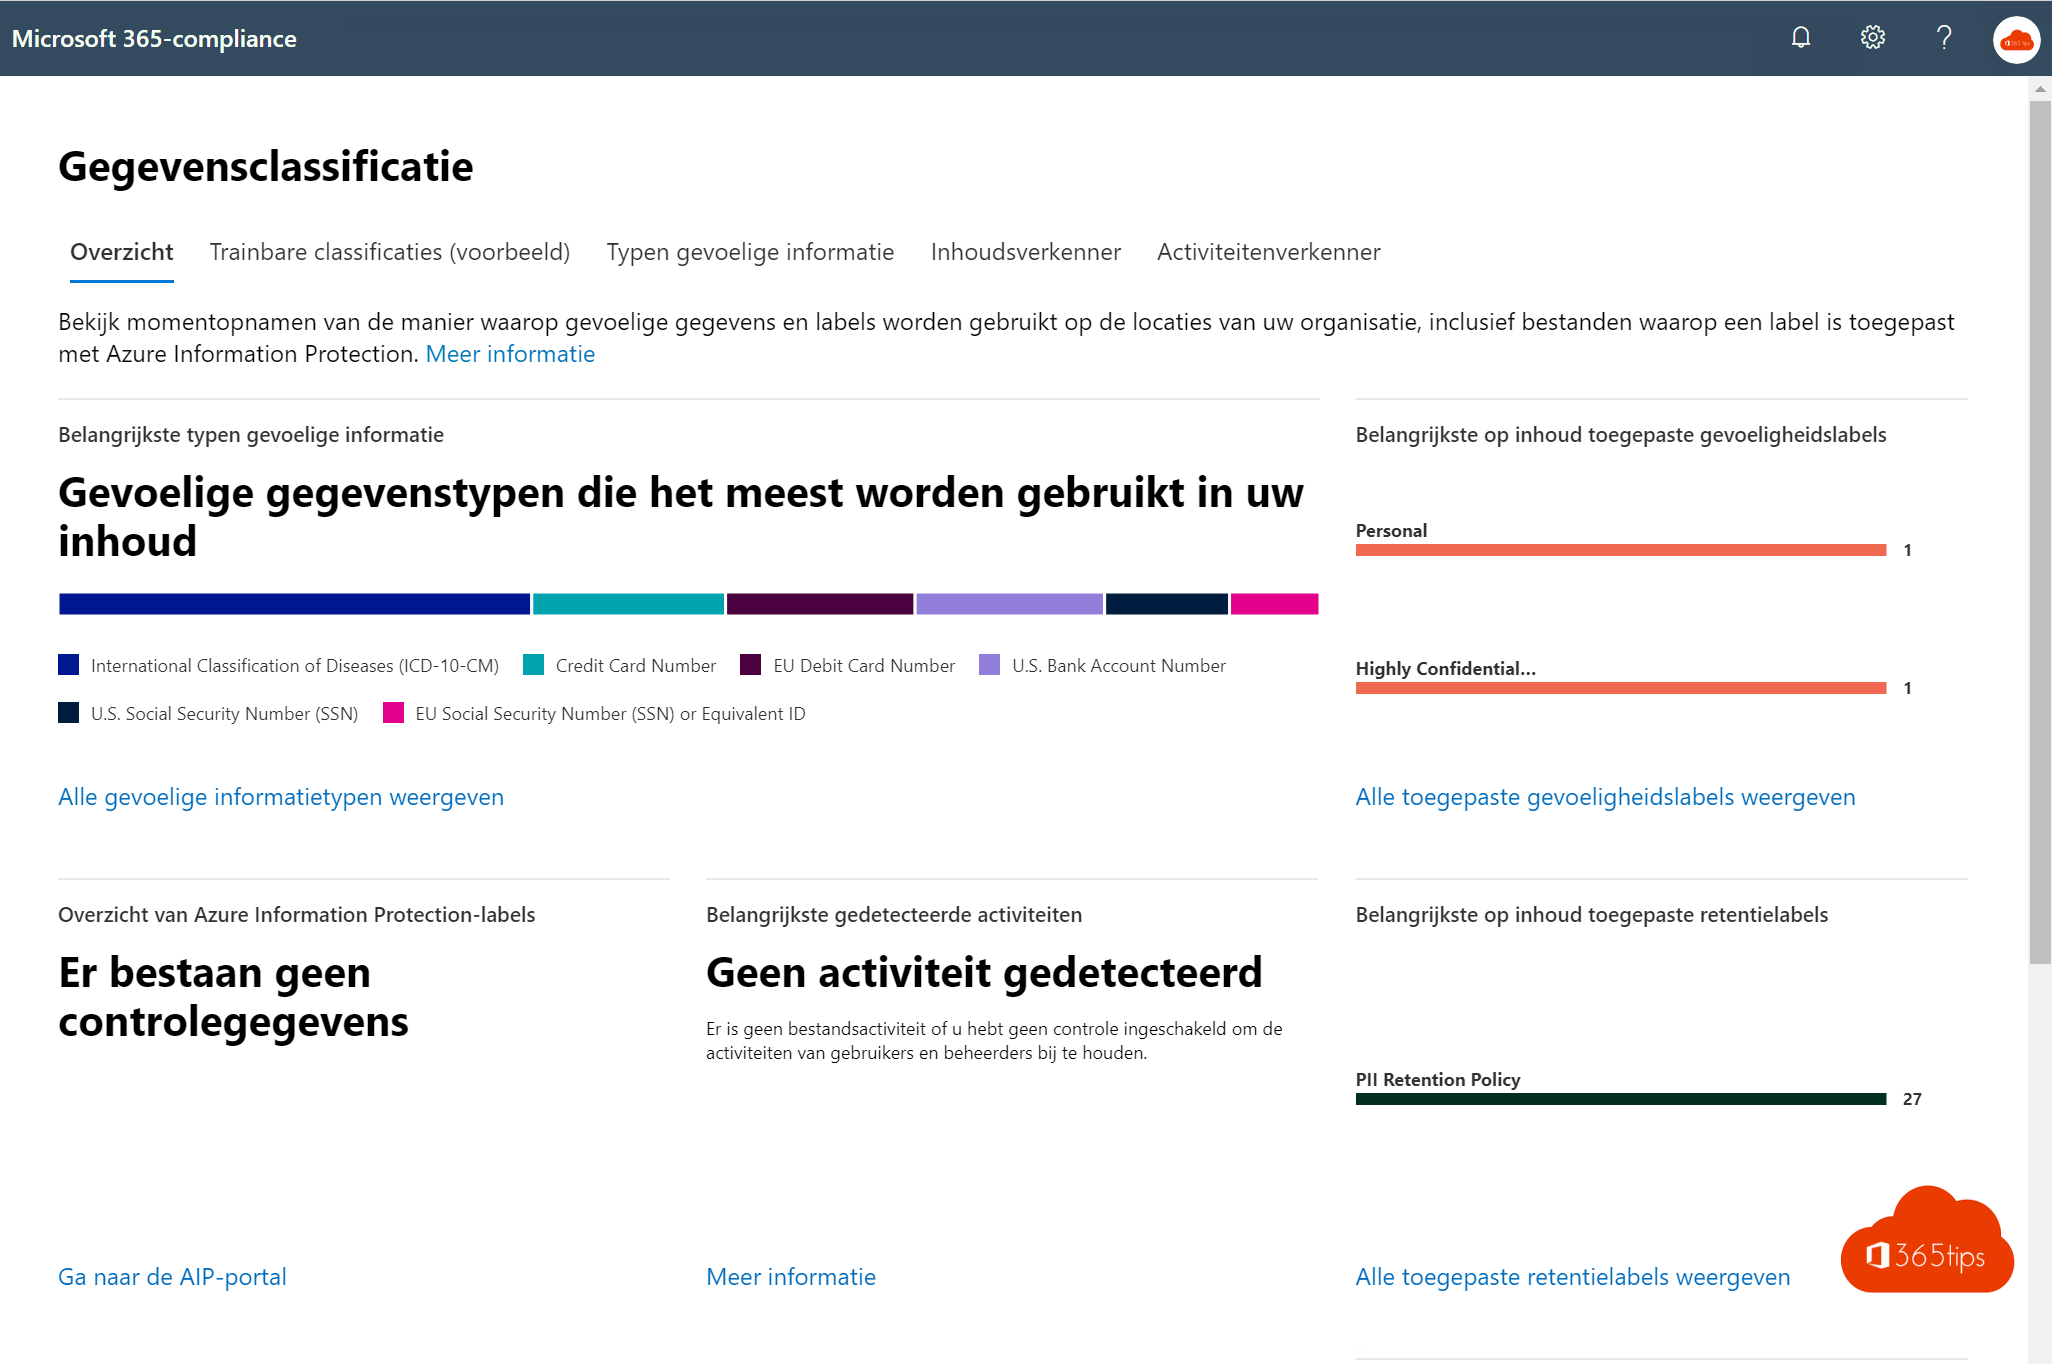This screenshot has height=1364, width=2052.
Task: Click the scrollbar up arrow
Action: (2040, 89)
